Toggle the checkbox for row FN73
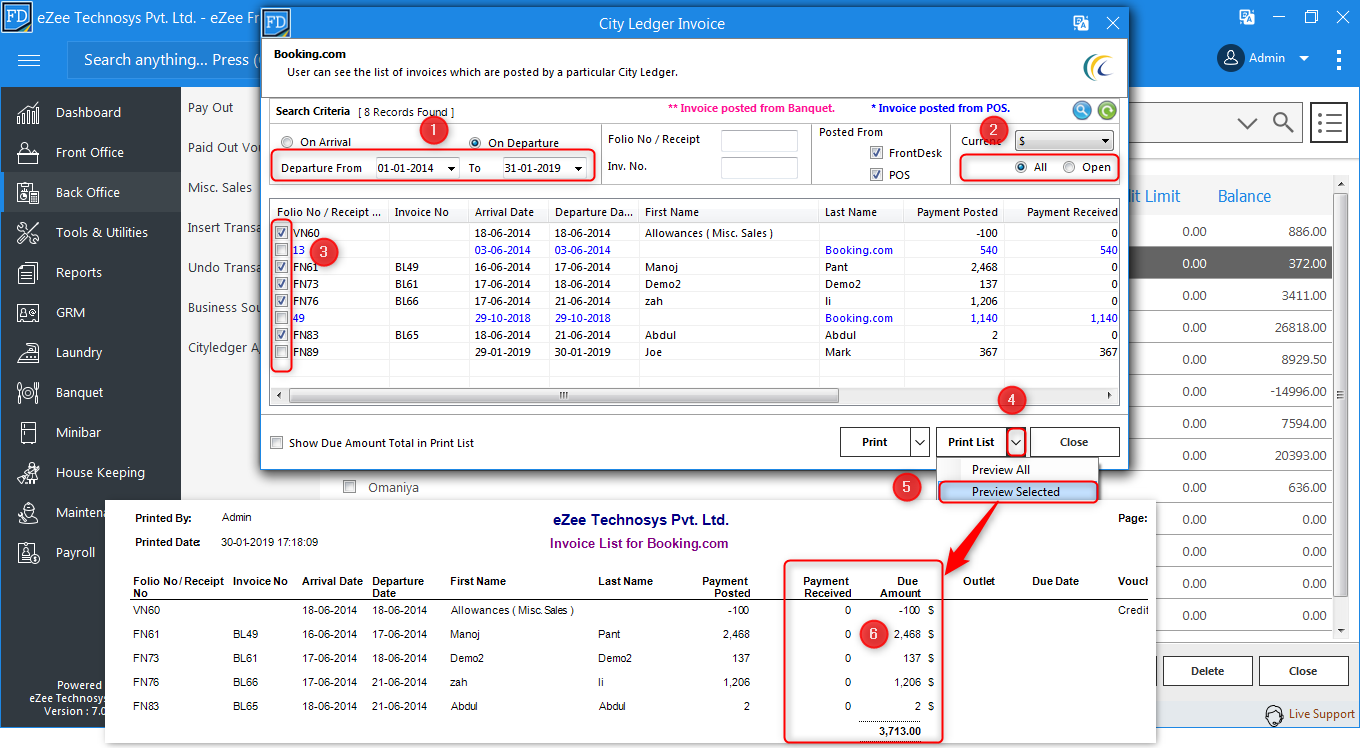The width and height of the screenshot is (1360, 748). (x=282, y=284)
